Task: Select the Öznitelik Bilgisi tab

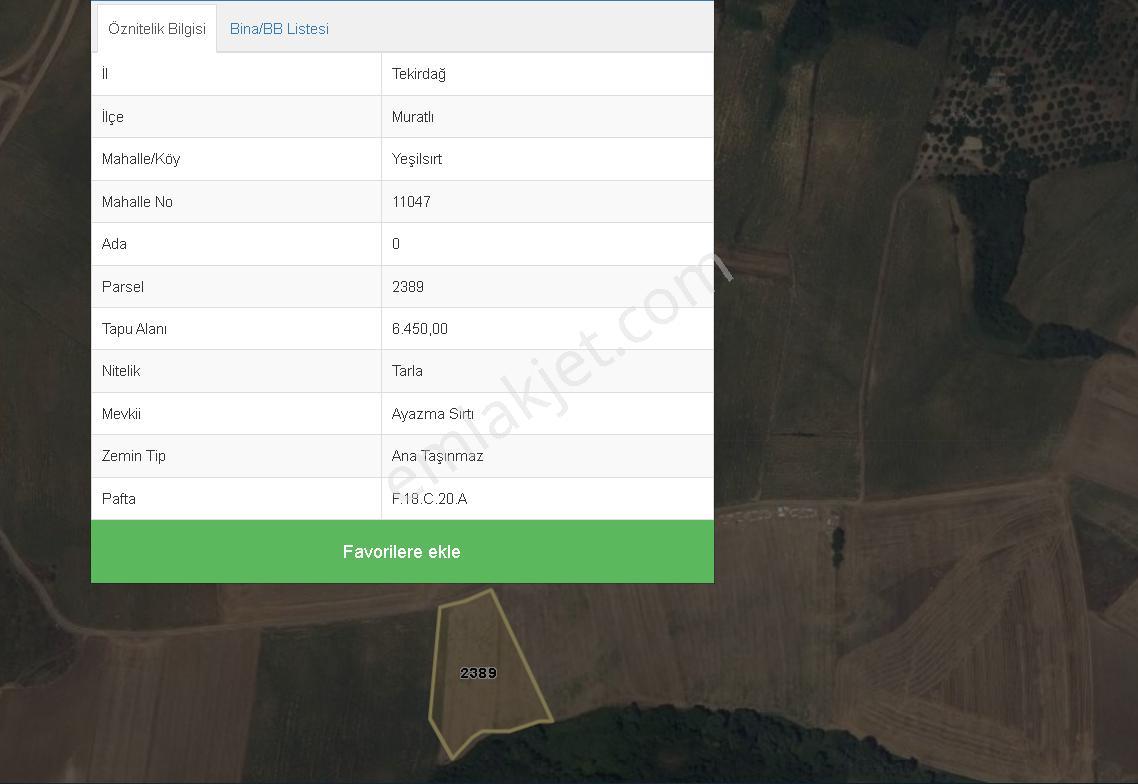Action: pos(157,29)
